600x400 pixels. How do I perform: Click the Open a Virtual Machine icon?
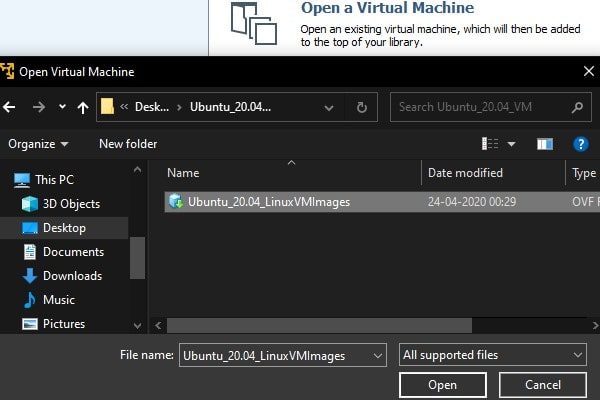click(254, 24)
